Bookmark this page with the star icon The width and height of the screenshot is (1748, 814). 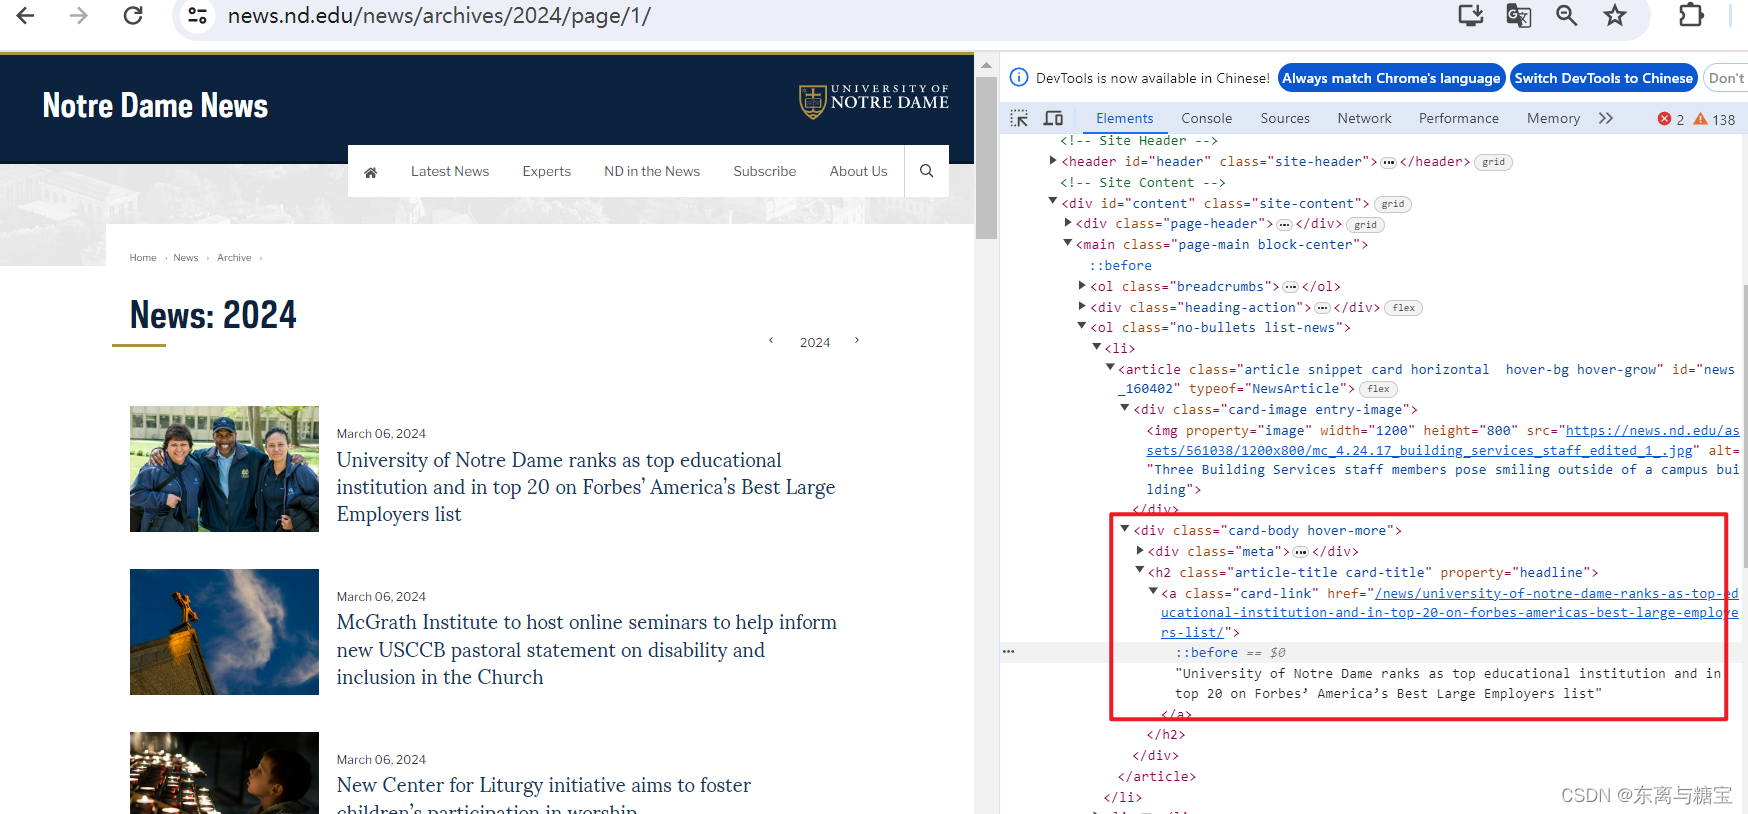(1615, 15)
